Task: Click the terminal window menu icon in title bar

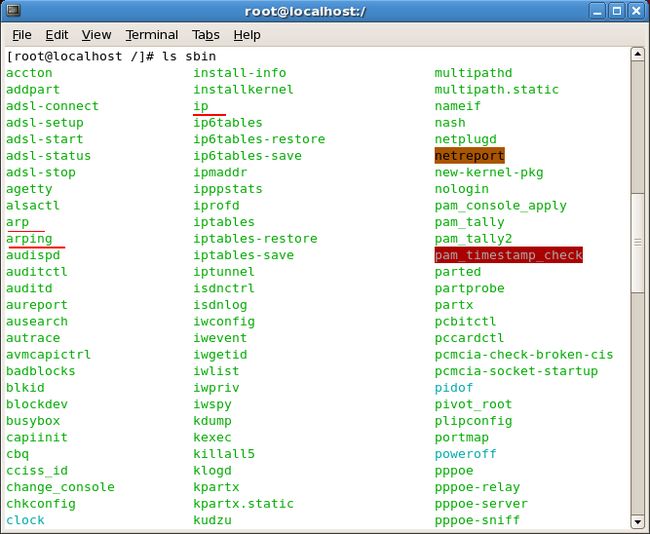Action: [13, 10]
